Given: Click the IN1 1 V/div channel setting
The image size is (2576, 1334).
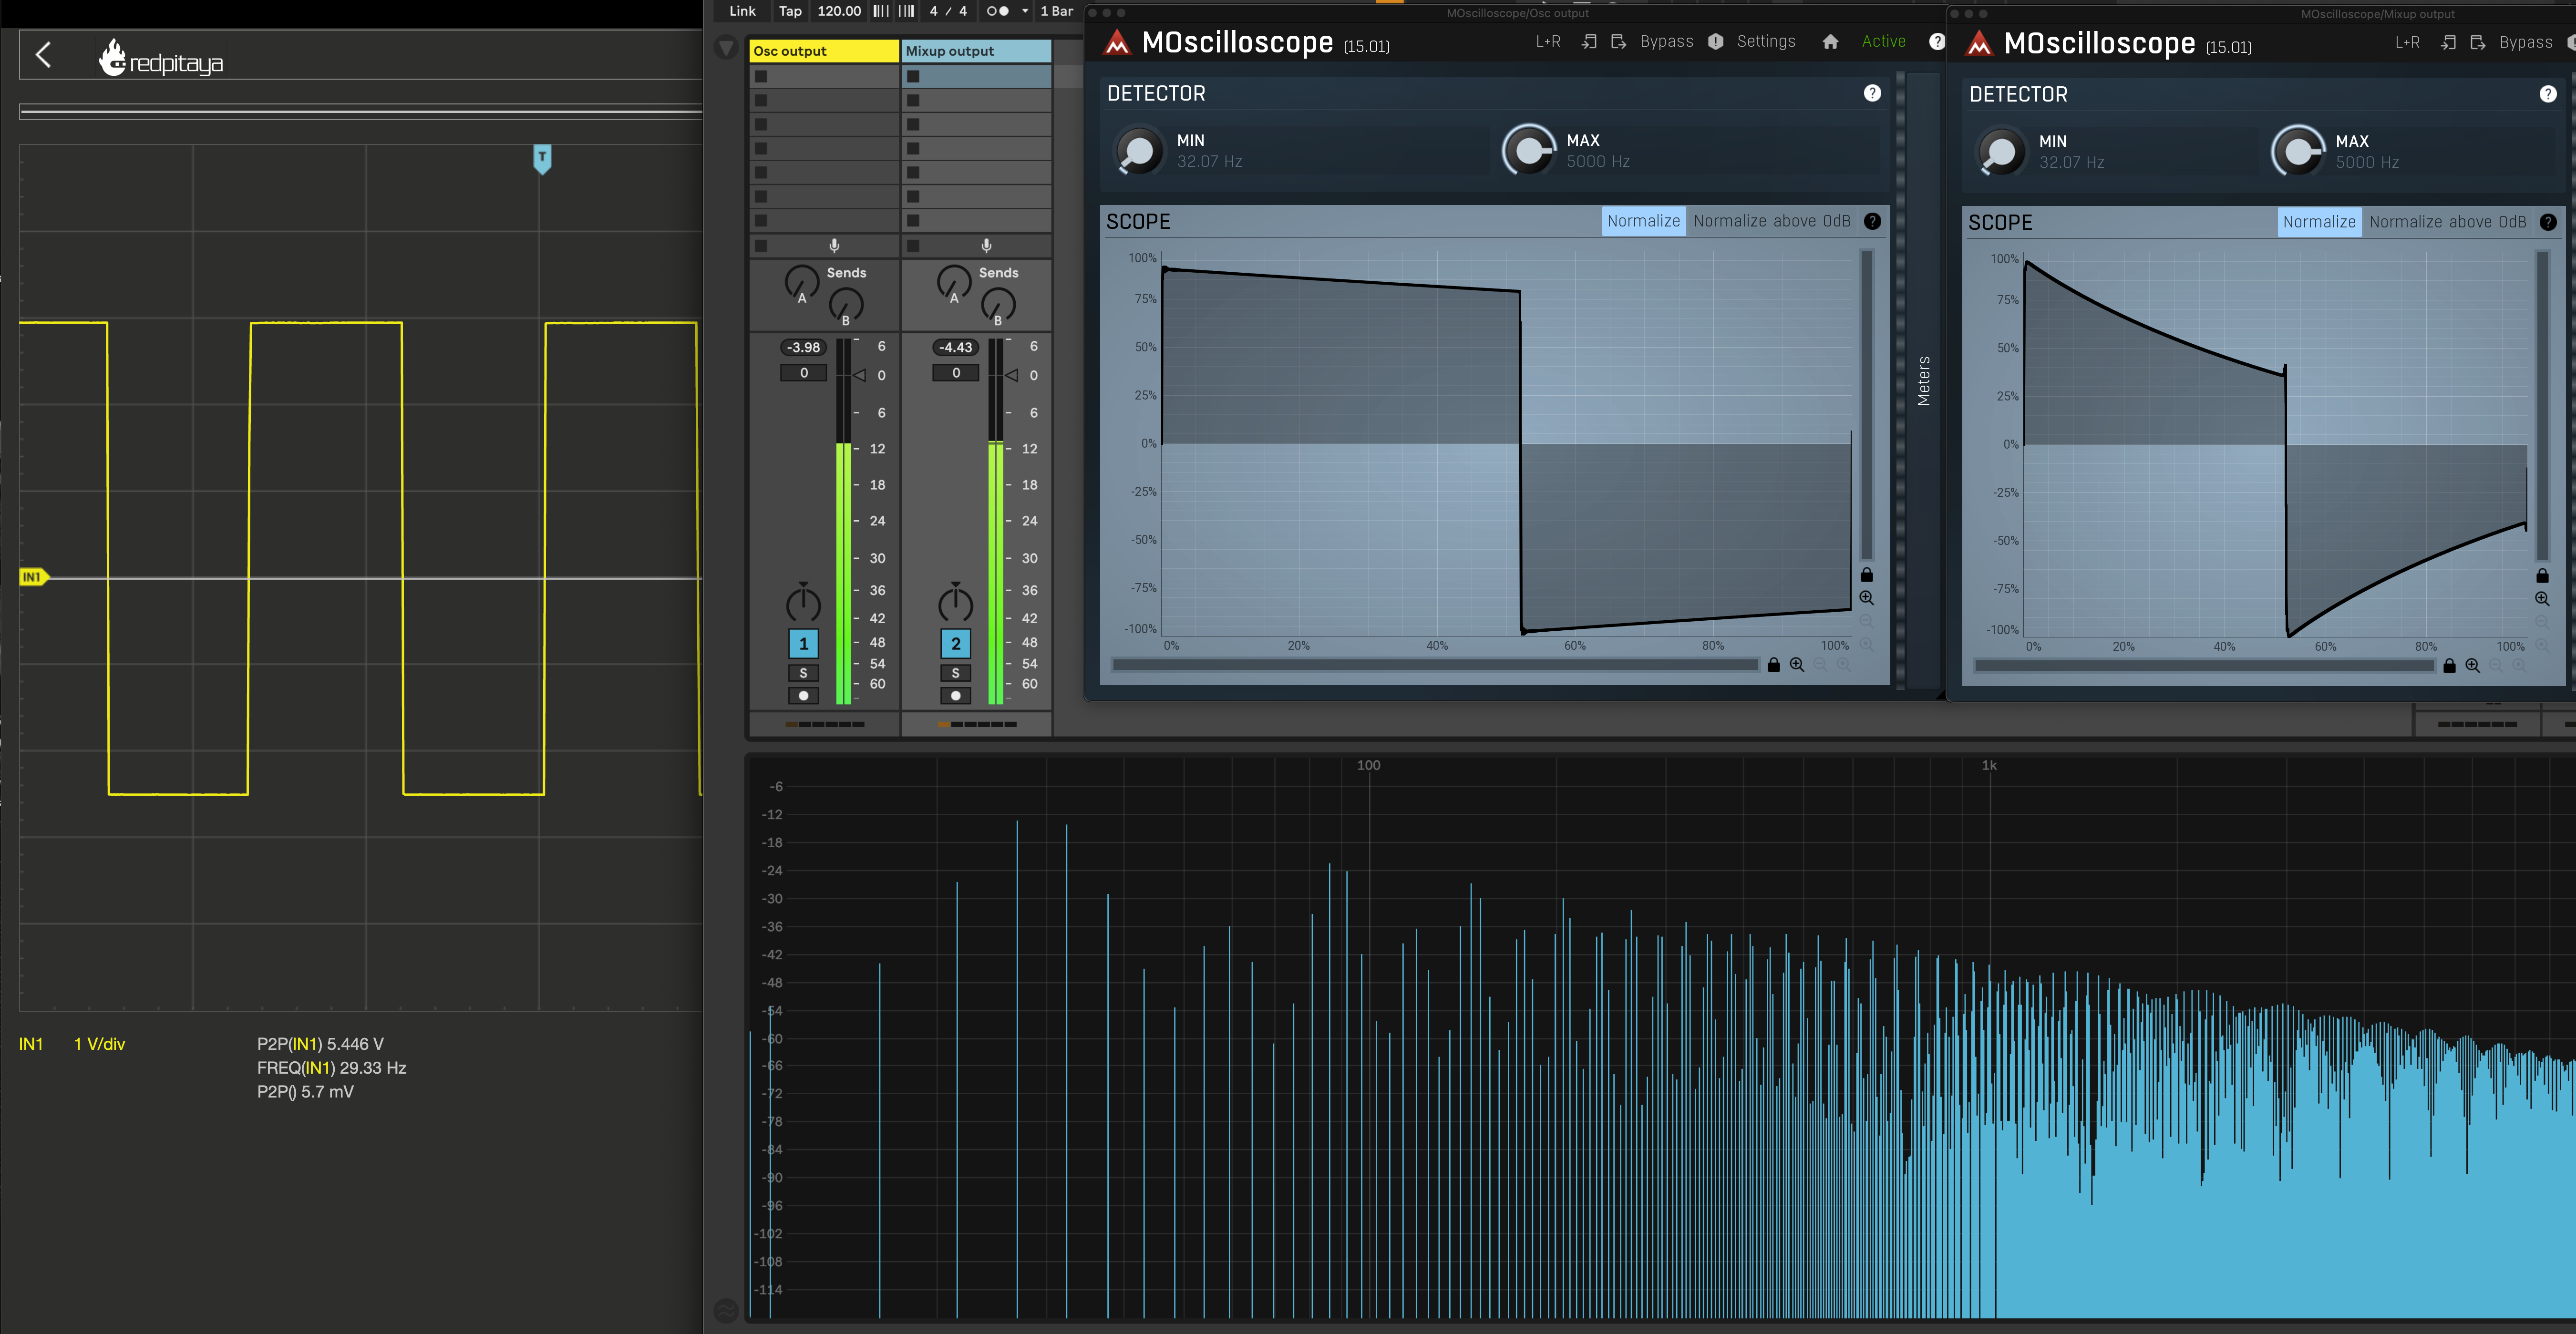Looking at the screenshot, I should [72, 1044].
